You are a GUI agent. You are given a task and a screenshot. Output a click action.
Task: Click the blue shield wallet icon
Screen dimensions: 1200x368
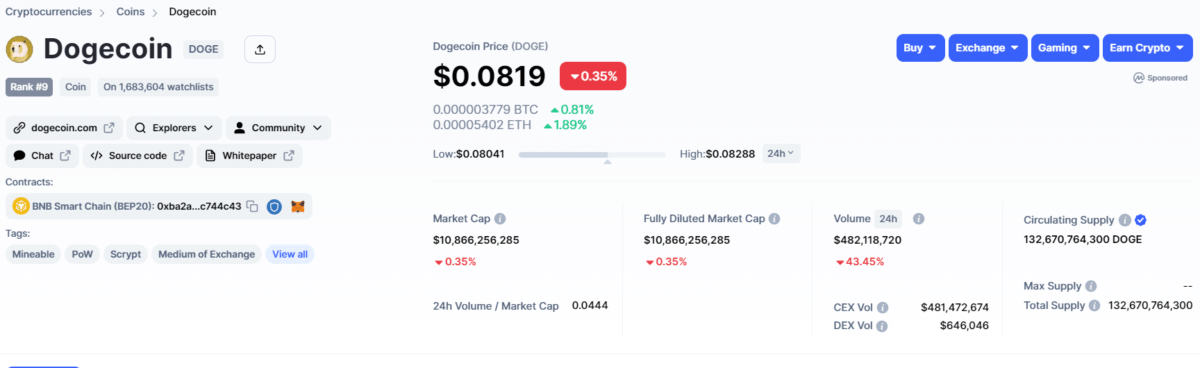pos(275,206)
